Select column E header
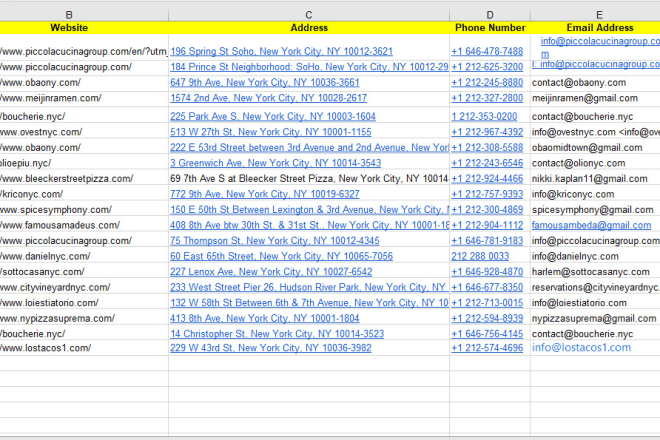 [598, 14]
